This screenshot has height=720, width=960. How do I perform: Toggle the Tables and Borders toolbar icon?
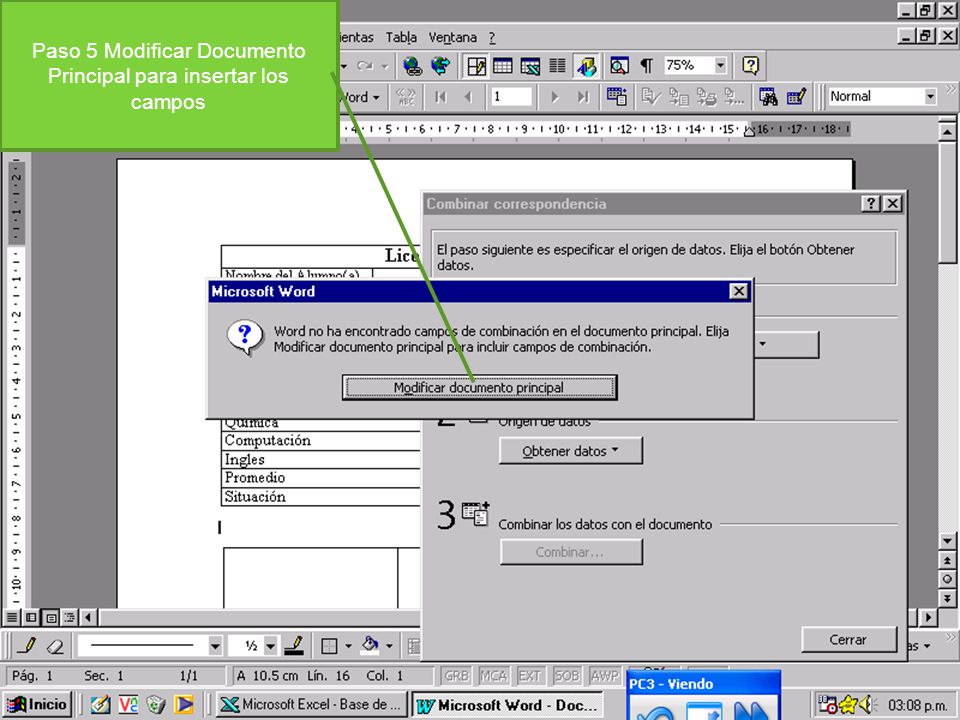click(x=476, y=66)
